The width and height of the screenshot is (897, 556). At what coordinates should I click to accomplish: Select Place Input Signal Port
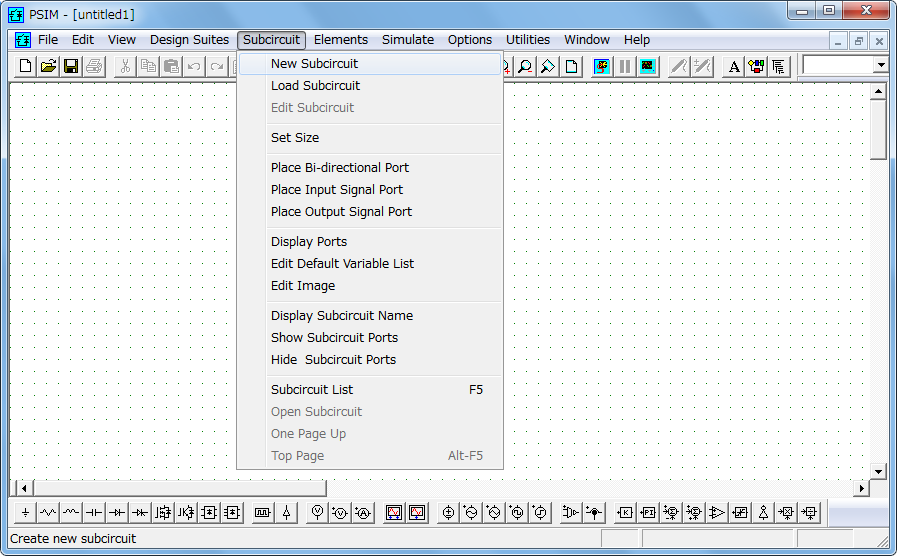(370, 190)
